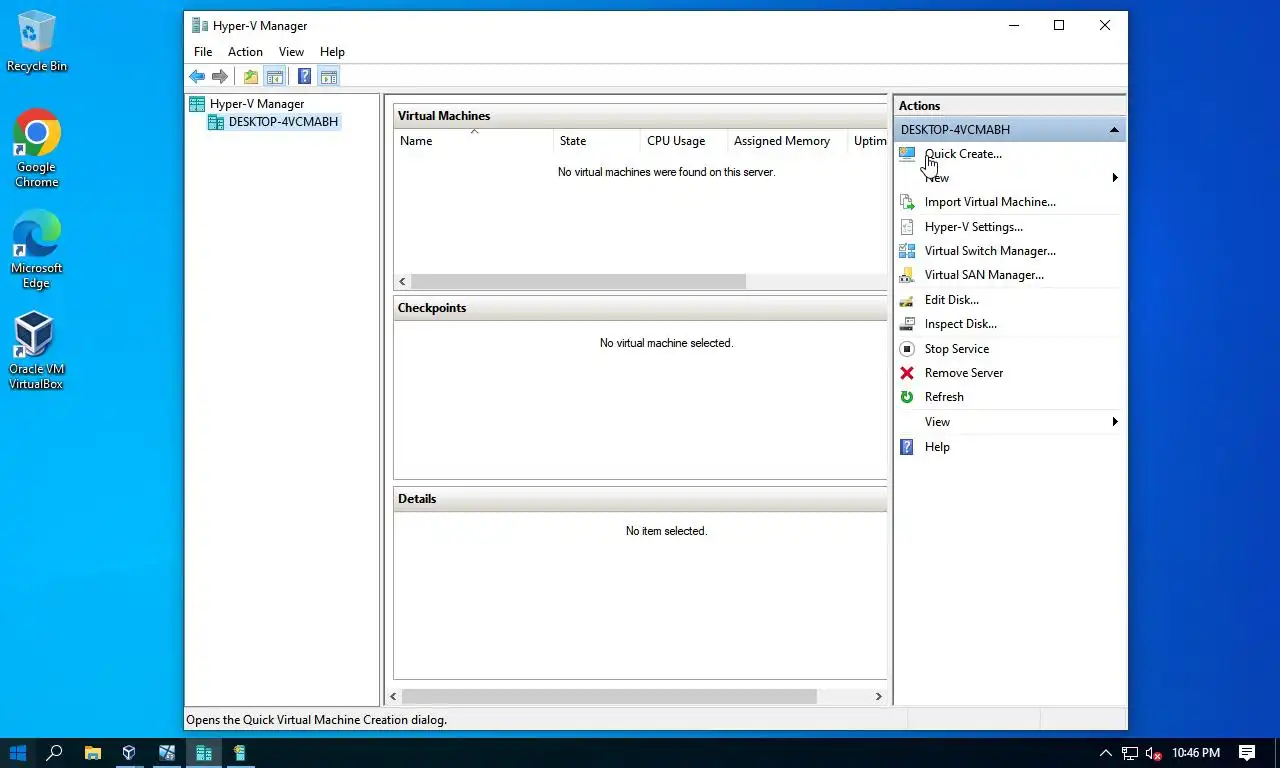Click the network tray icon
This screenshot has height=768, width=1280.
click(x=1130, y=753)
